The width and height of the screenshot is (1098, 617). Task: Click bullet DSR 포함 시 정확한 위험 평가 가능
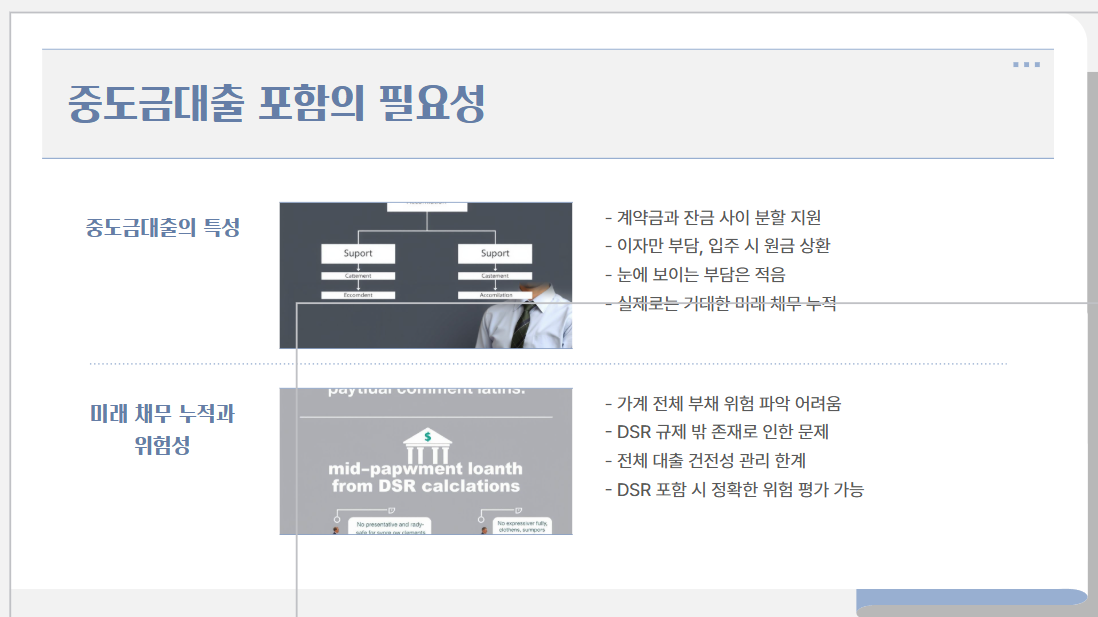click(x=735, y=490)
